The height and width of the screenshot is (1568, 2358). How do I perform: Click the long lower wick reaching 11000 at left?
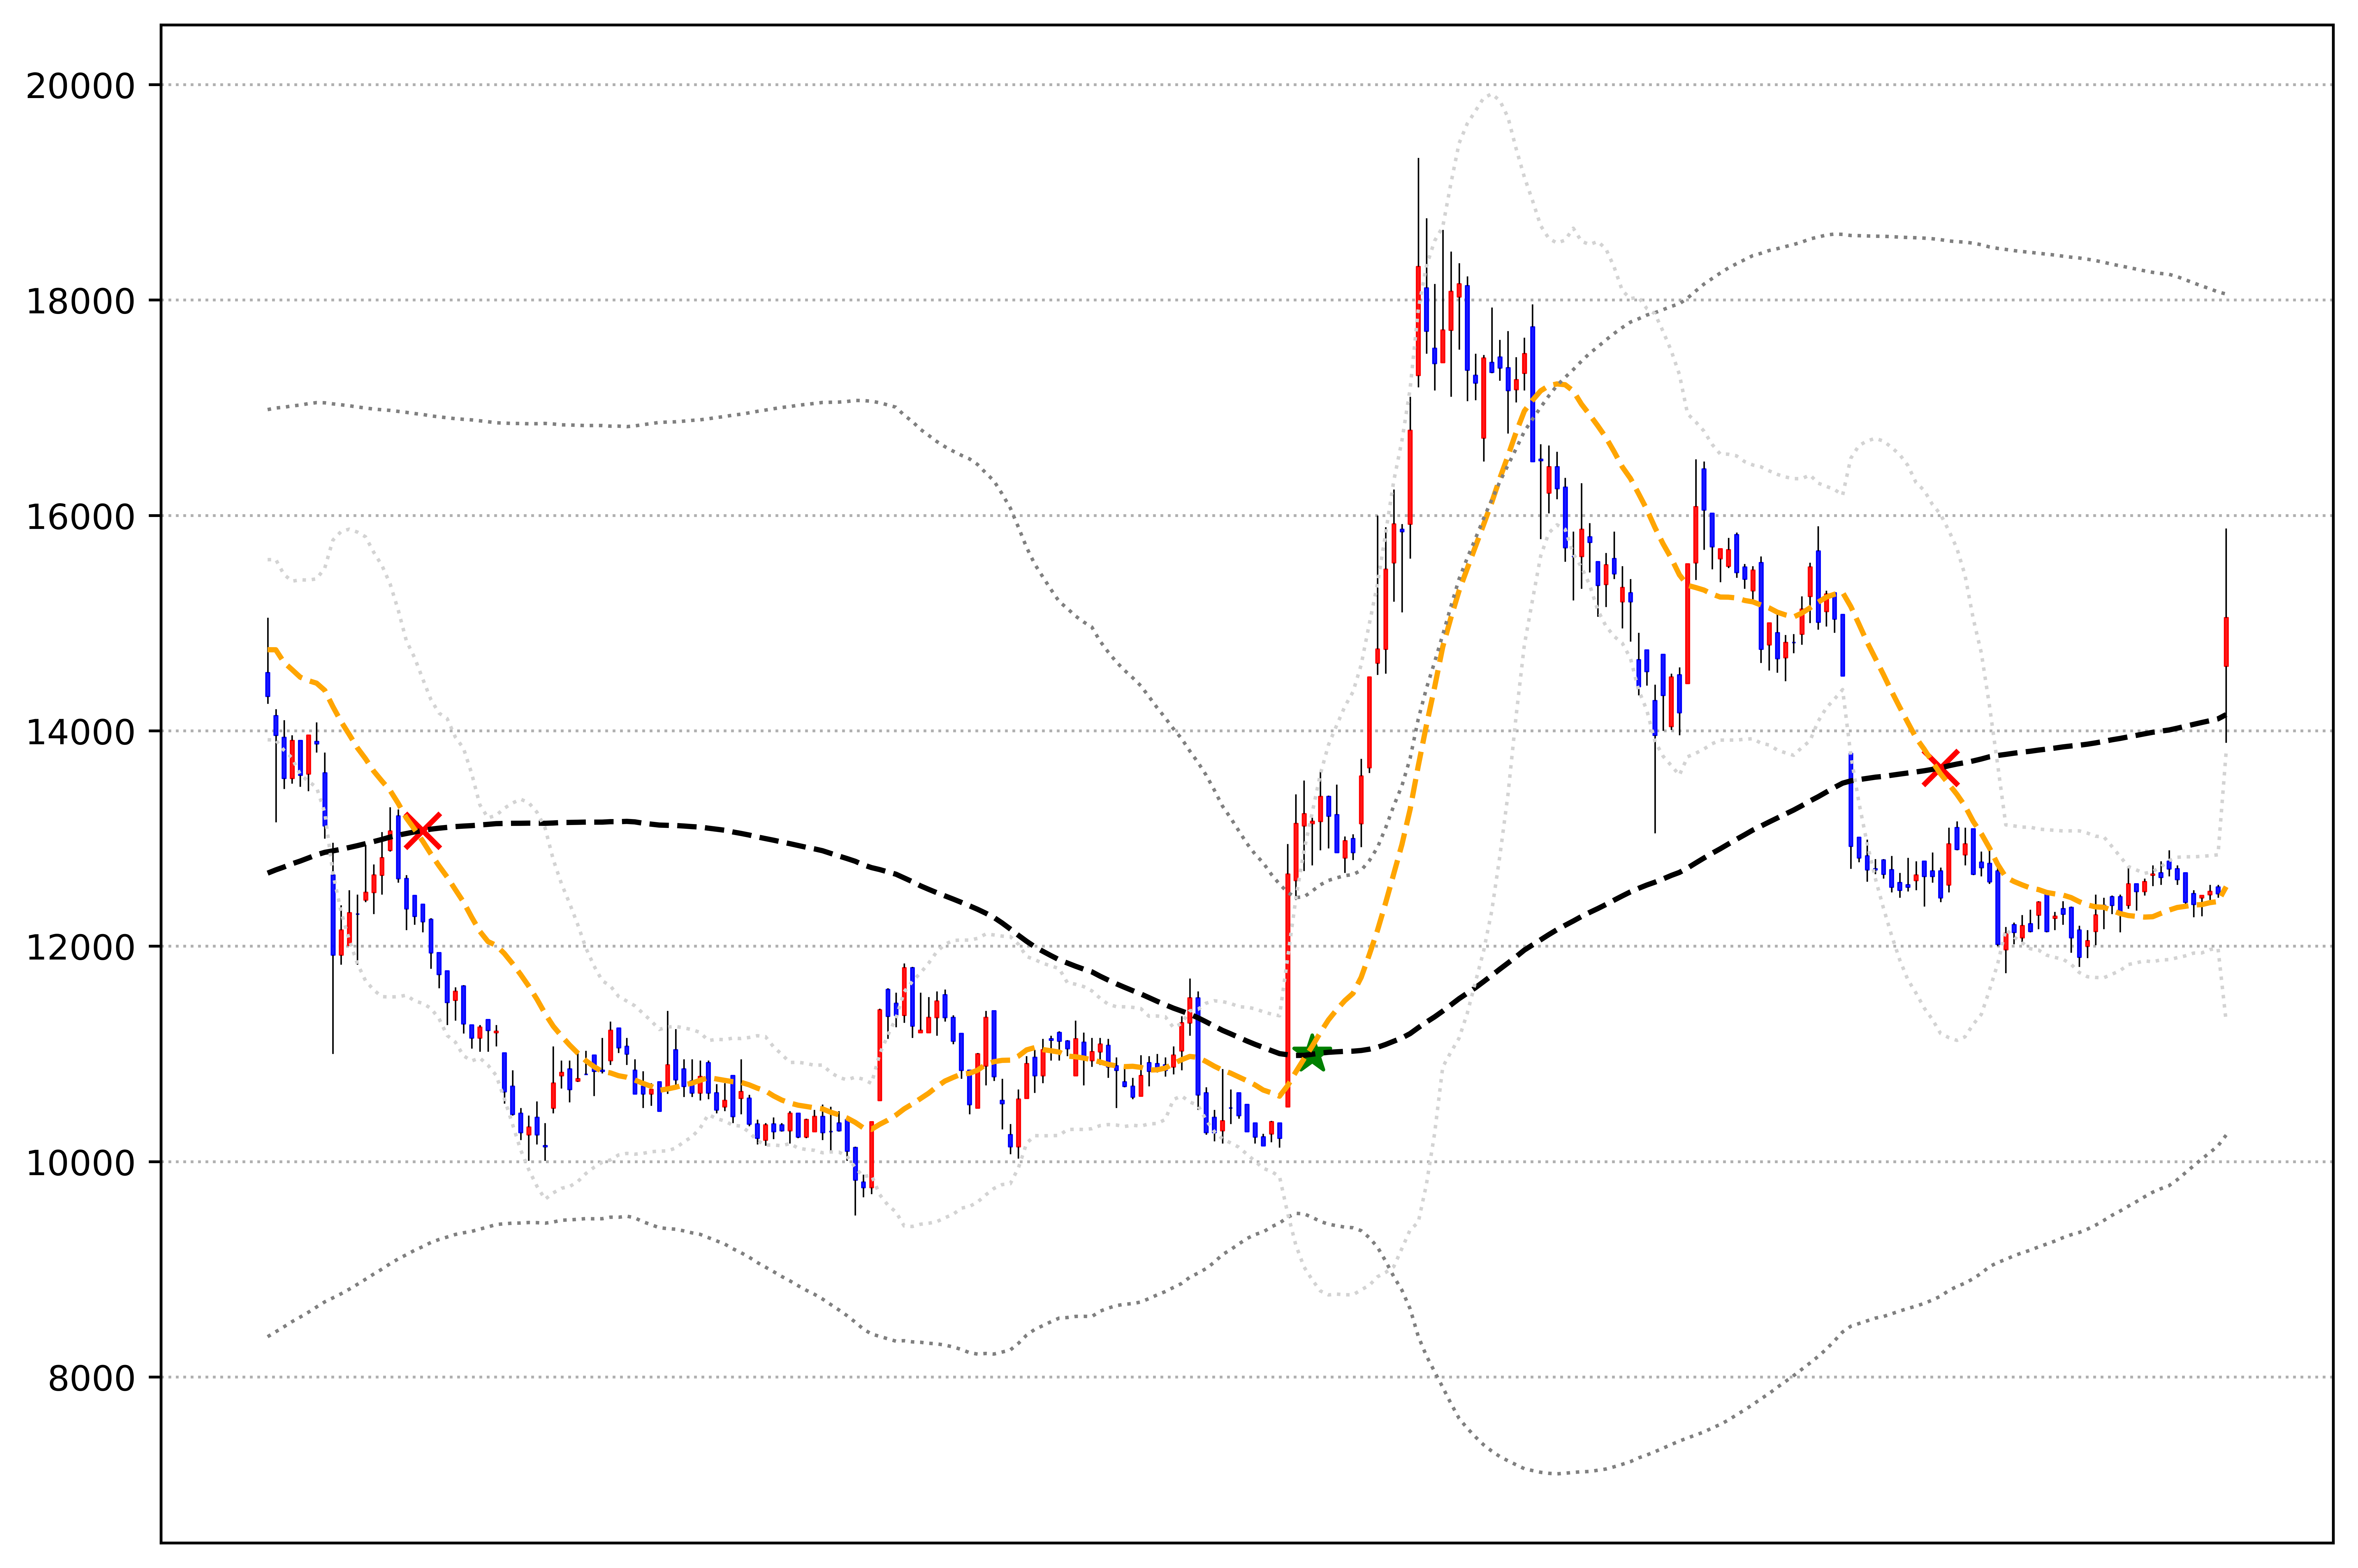[333, 1020]
